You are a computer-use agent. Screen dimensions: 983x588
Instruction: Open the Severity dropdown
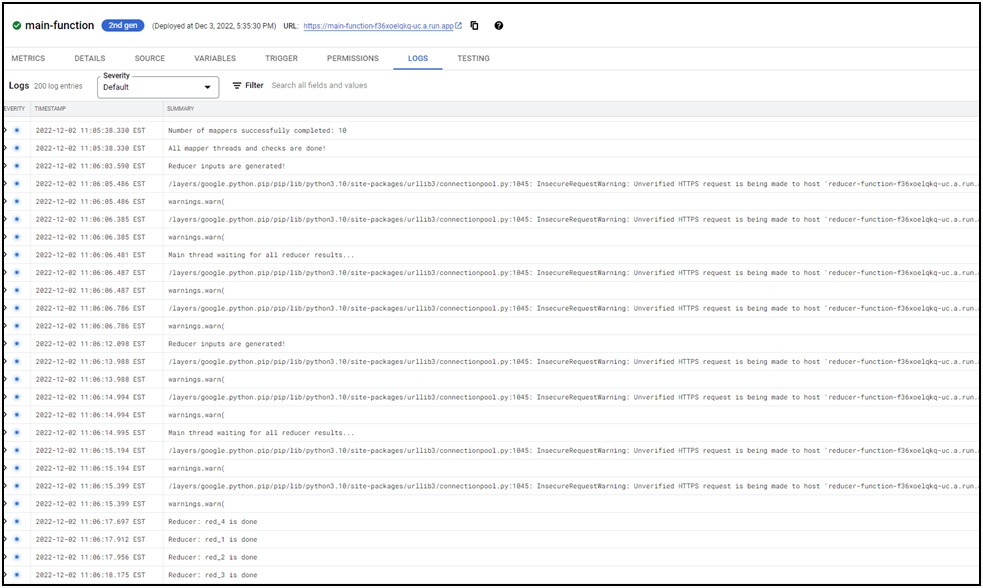(157, 86)
